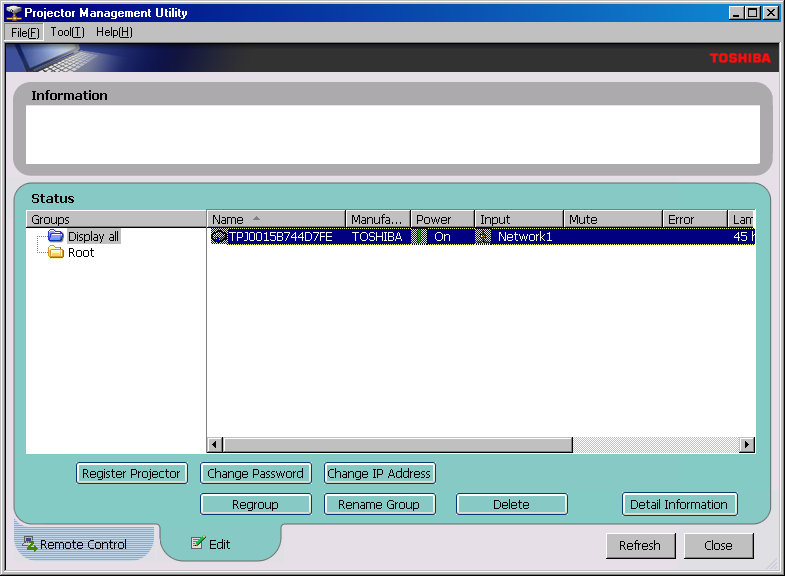Select Display all in Groups tree
The width and height of the screenshot is (785, 576).
click(94, 236)
